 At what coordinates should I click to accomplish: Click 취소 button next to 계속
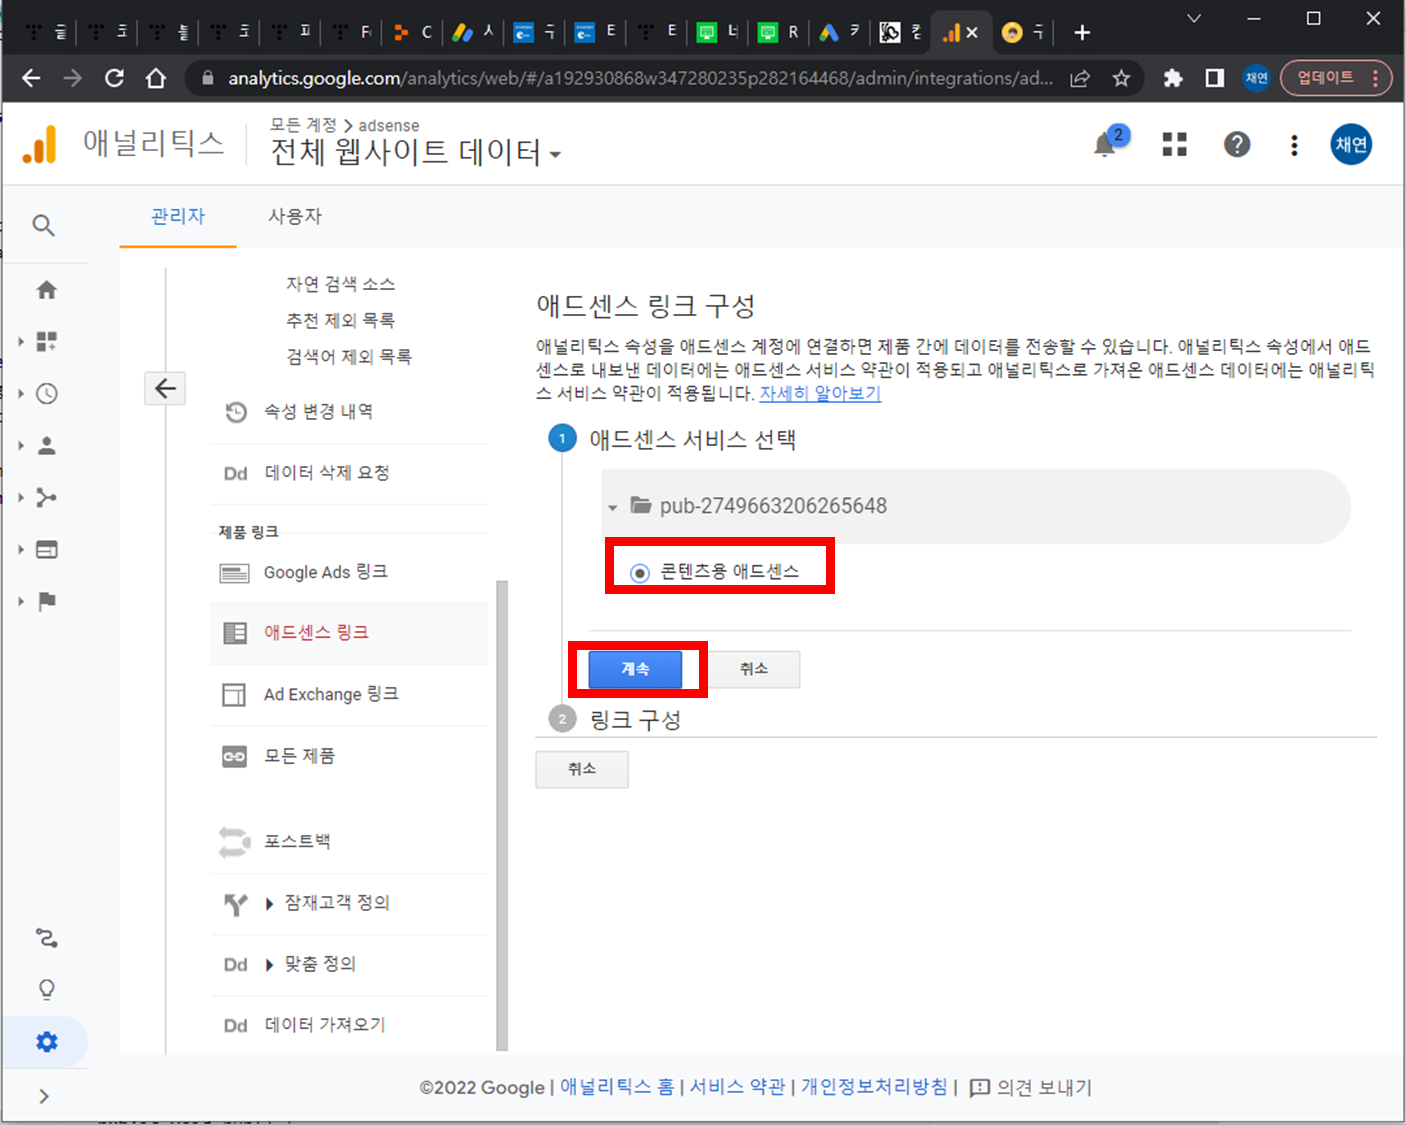coord(754,669)
